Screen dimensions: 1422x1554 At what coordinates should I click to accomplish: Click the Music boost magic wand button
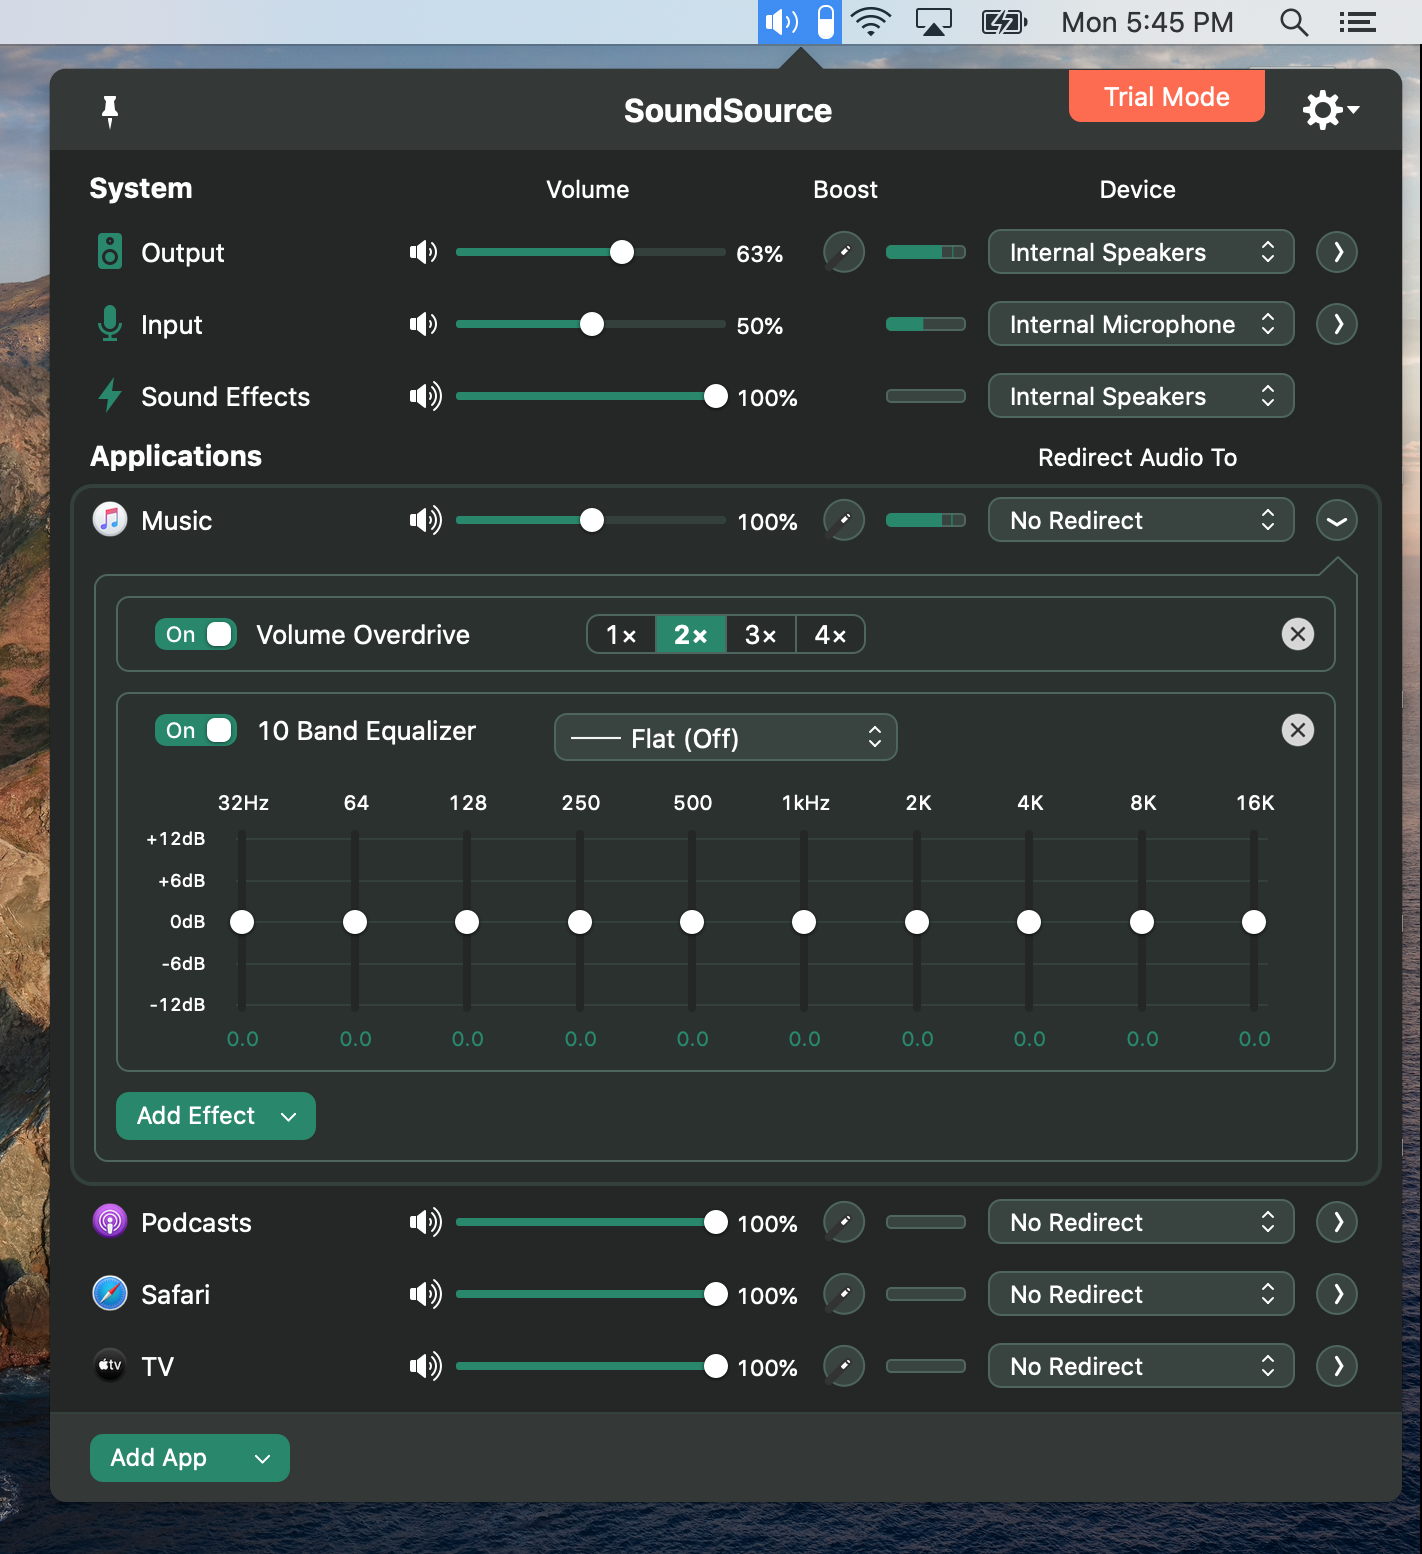[x=844, y=520]
